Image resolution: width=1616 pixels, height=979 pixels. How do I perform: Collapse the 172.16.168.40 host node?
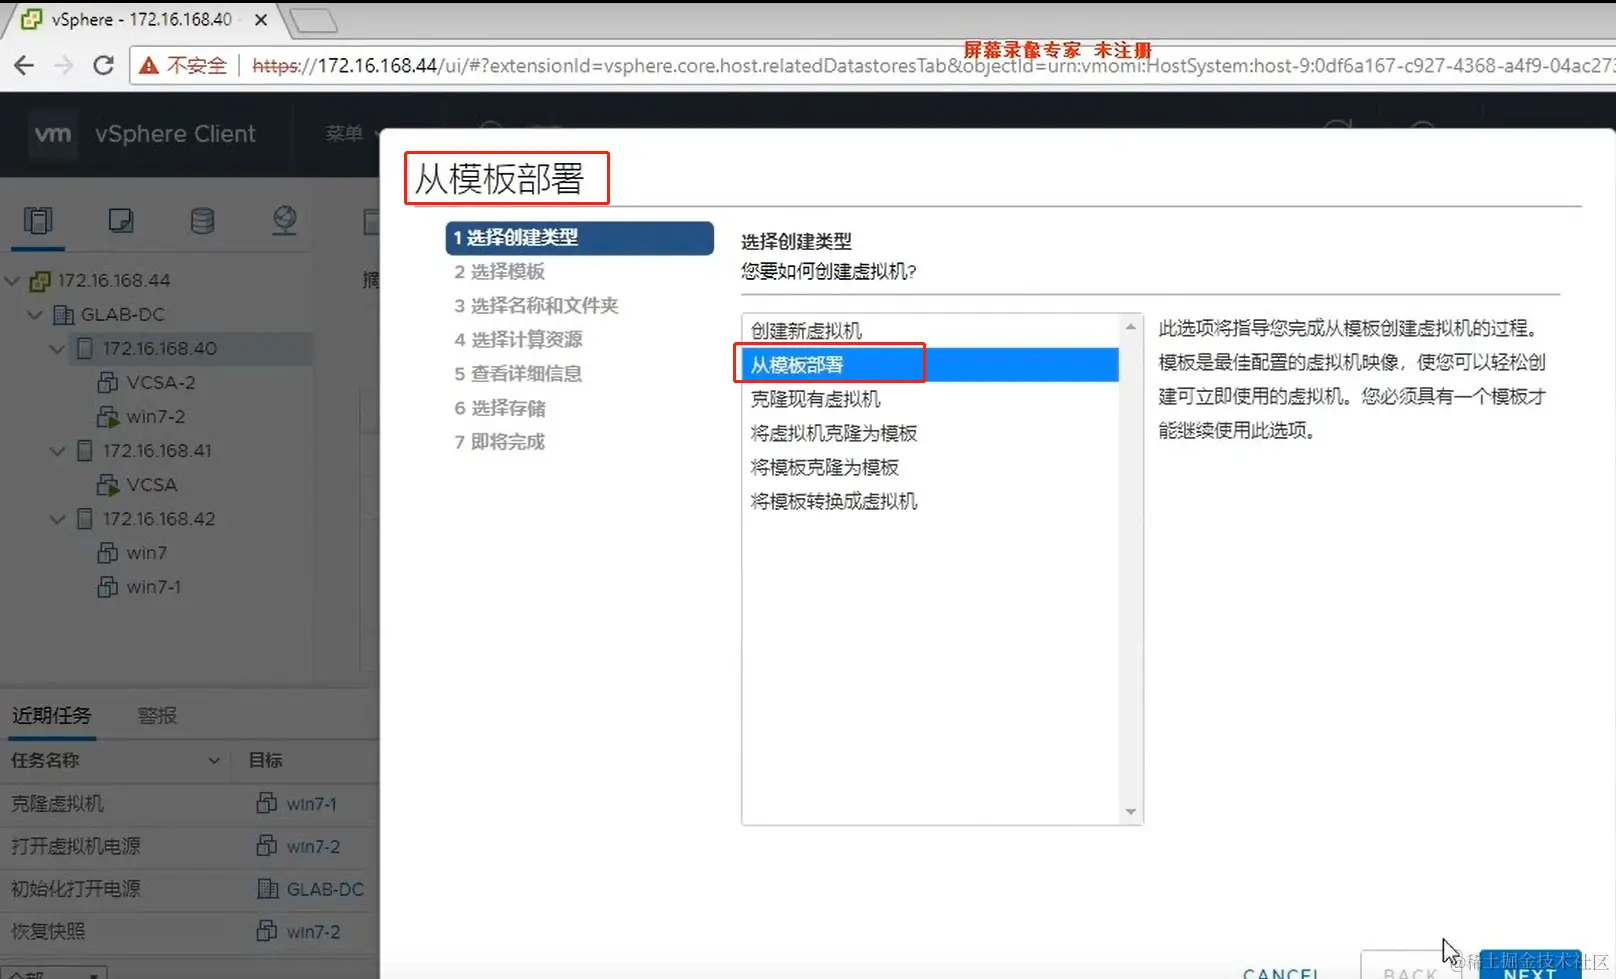57,349
